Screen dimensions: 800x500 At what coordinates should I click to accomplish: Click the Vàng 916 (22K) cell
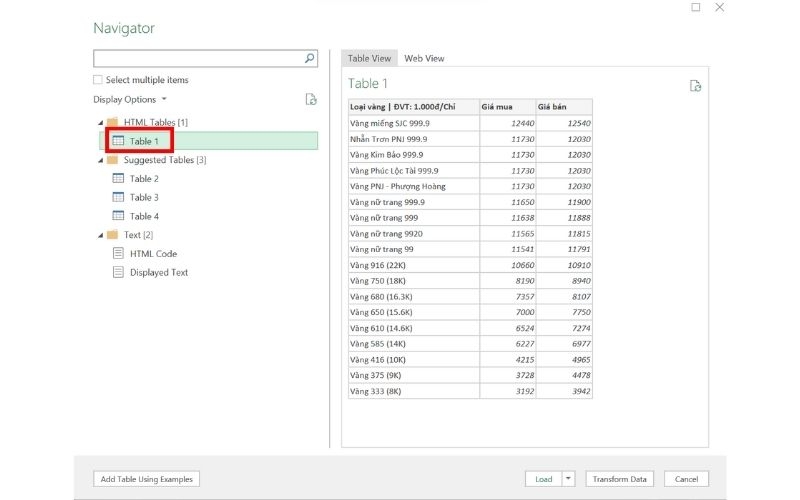point(414,265)
